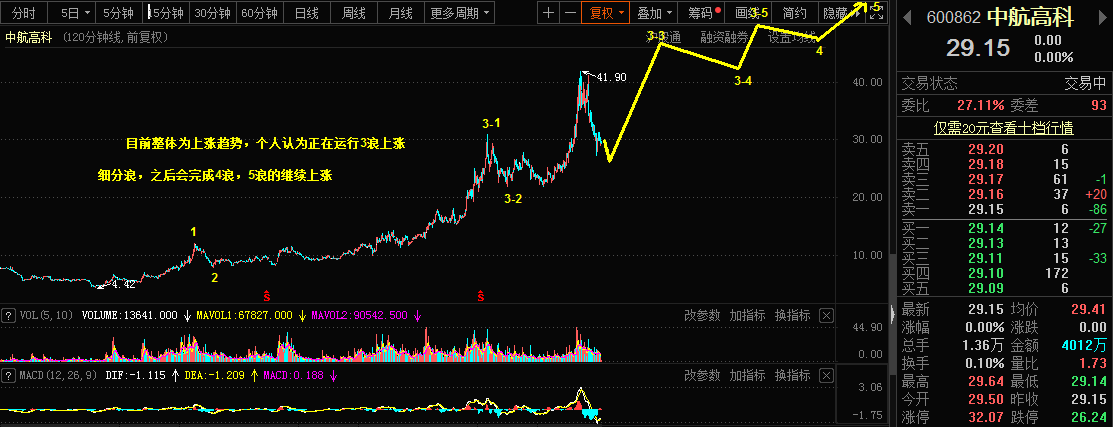Viewport: 1113px width, 427px height.
Task: Open the 筹码 chip distribution
Action: point(702,12)
